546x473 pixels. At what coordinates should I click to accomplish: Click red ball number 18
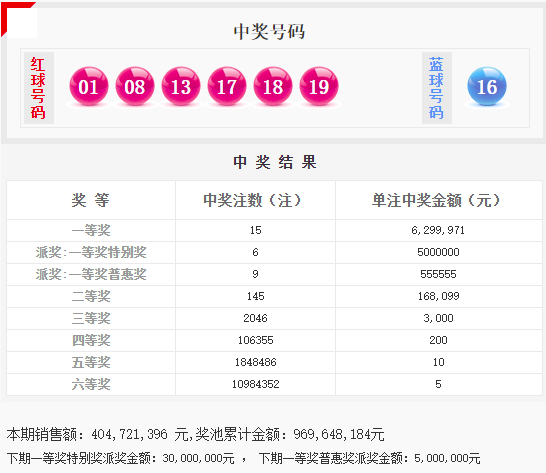(x=273, y=86)
